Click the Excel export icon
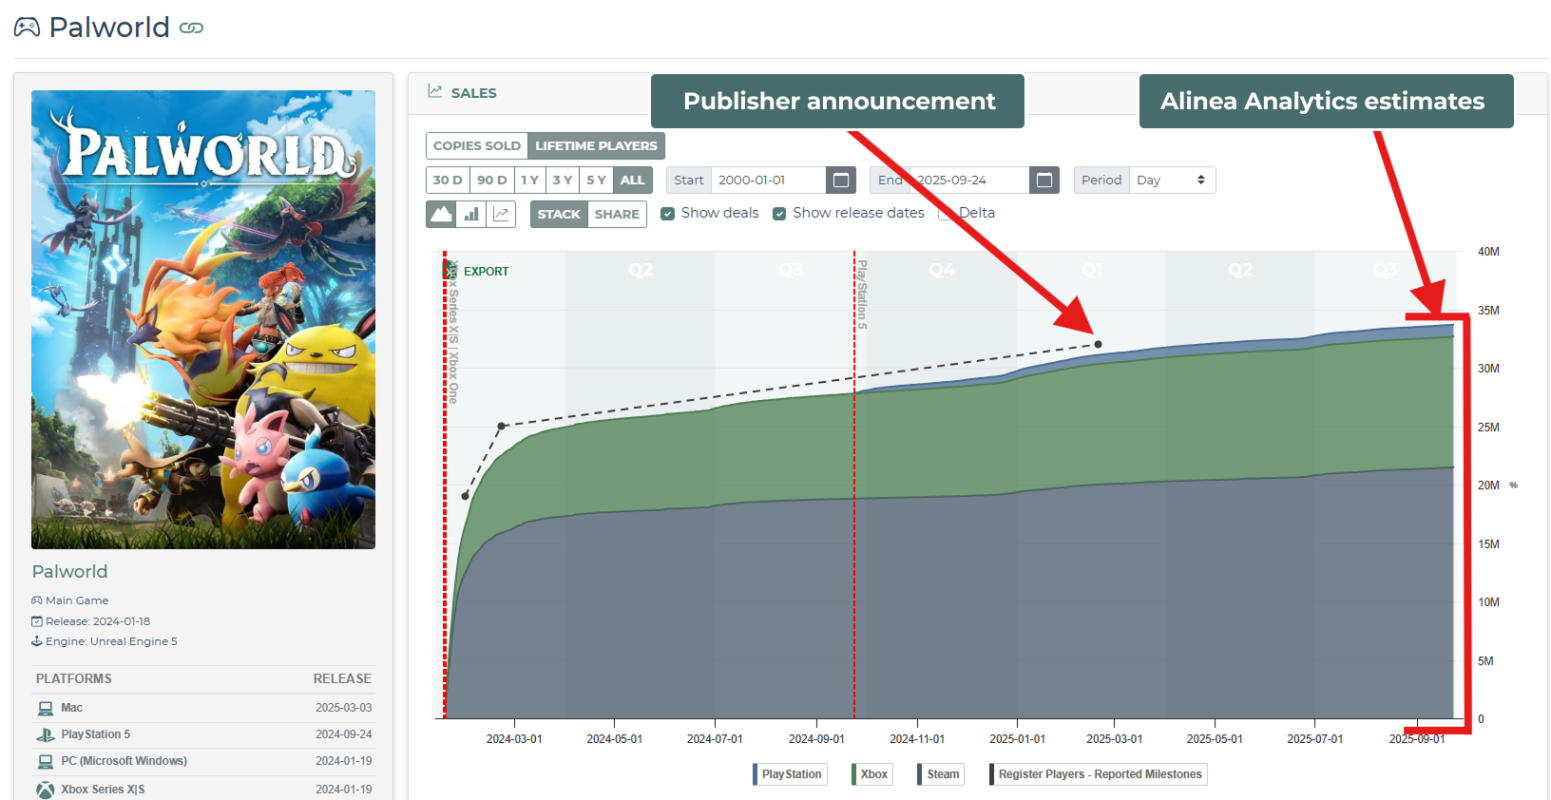Screen dimensions: 1551x800 [x=451, y=270]
